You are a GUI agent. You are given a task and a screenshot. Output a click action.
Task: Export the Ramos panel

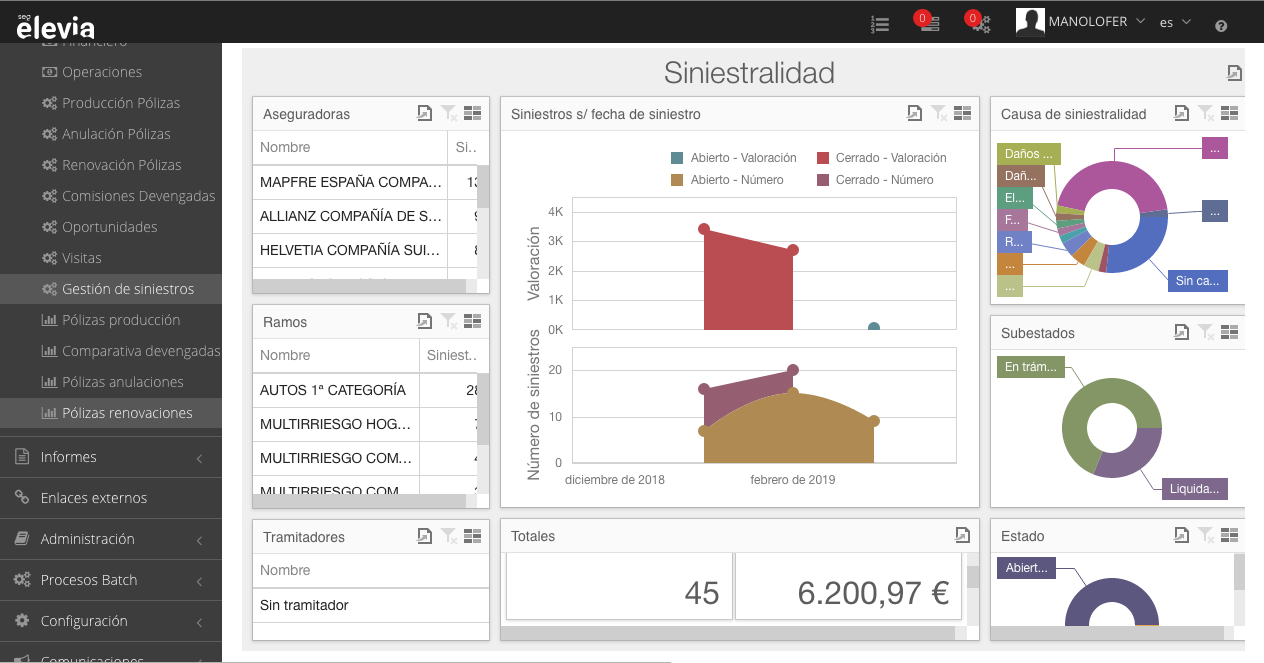pyautogui.click(x=425, y=321)
